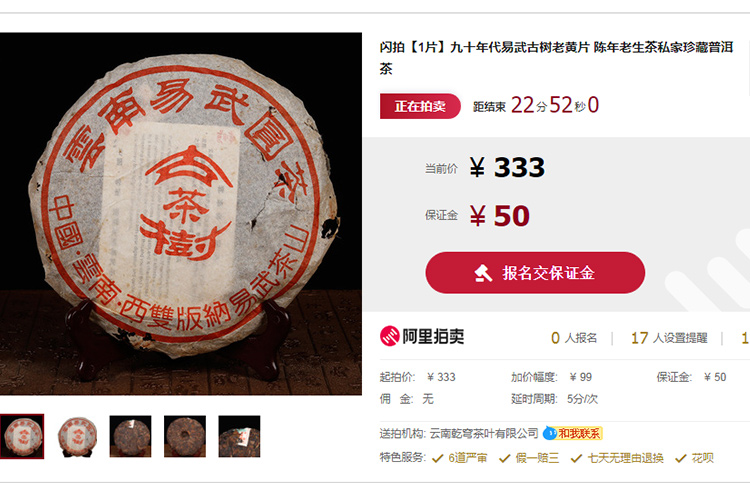Select the first tea cake thumbnail
Image resolution: width=750 pixels, height=497 pixels.
click(22, 436)
